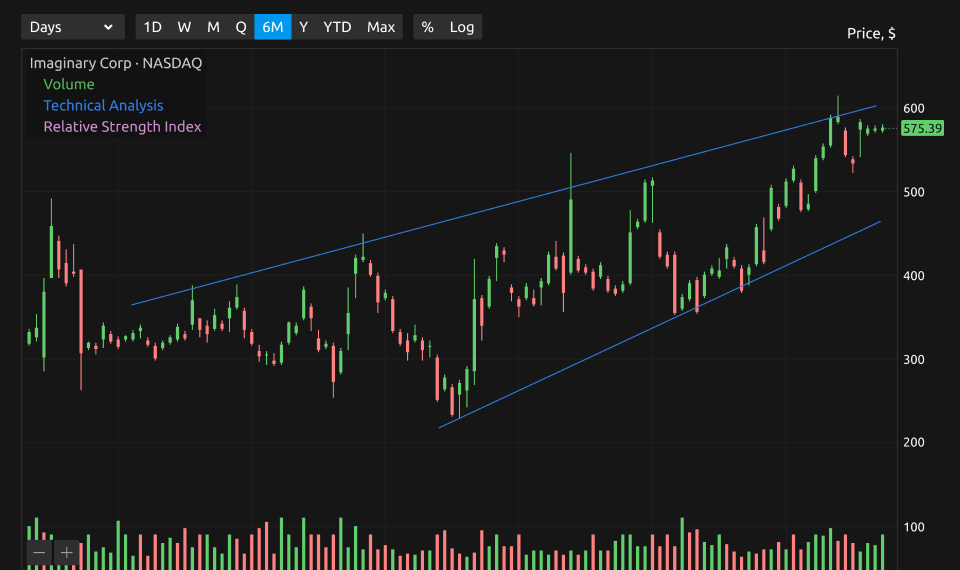Click the 600 price axis label
The height and width of the screenshot is (570, 960).
913,108
